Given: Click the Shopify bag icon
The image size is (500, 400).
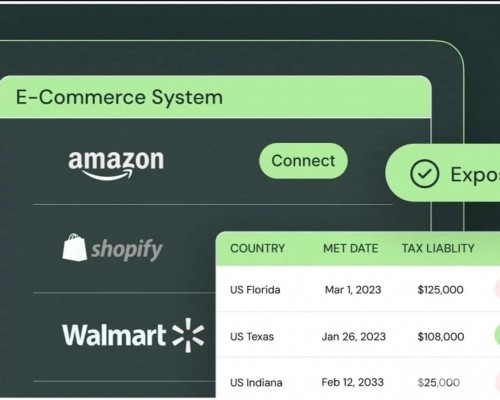Looking at the screenshot, I should (x=75, y=247).
